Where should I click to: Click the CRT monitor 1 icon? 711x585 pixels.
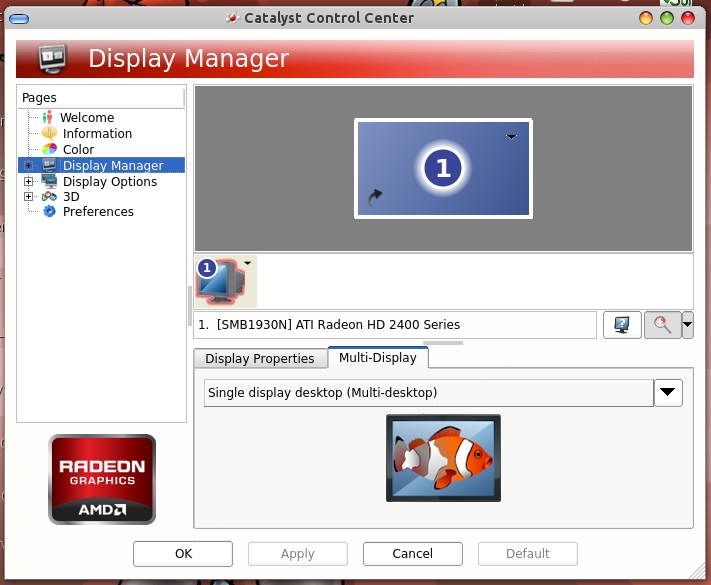coord(222,281)
